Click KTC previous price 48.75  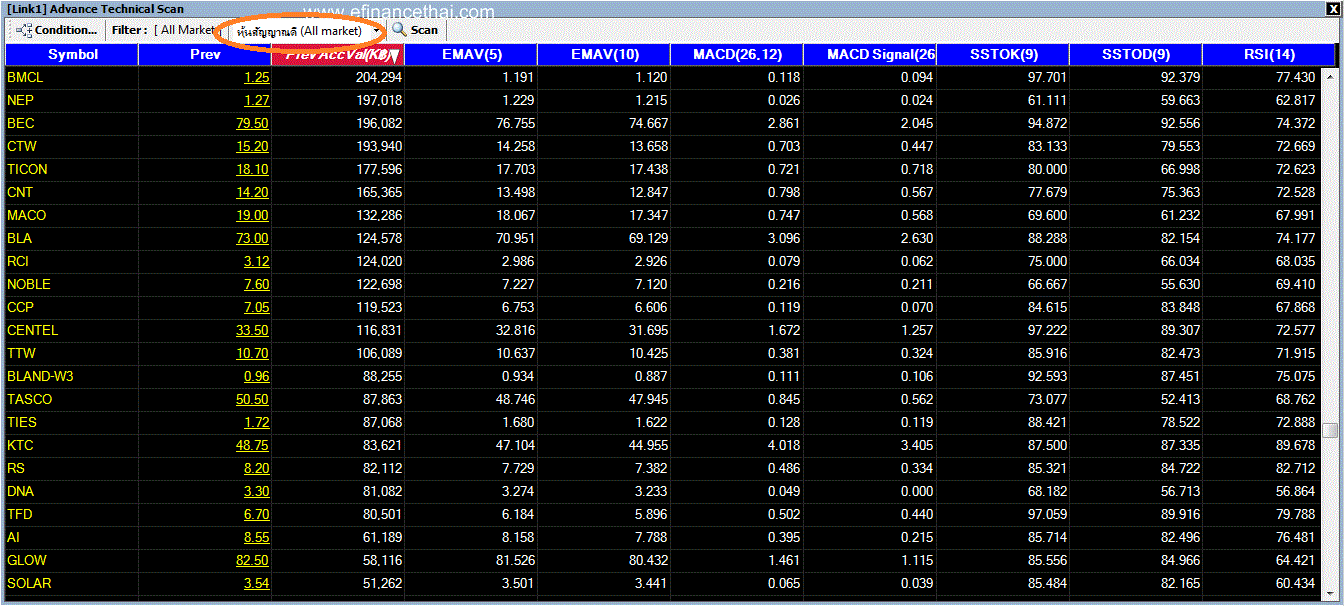252,445
